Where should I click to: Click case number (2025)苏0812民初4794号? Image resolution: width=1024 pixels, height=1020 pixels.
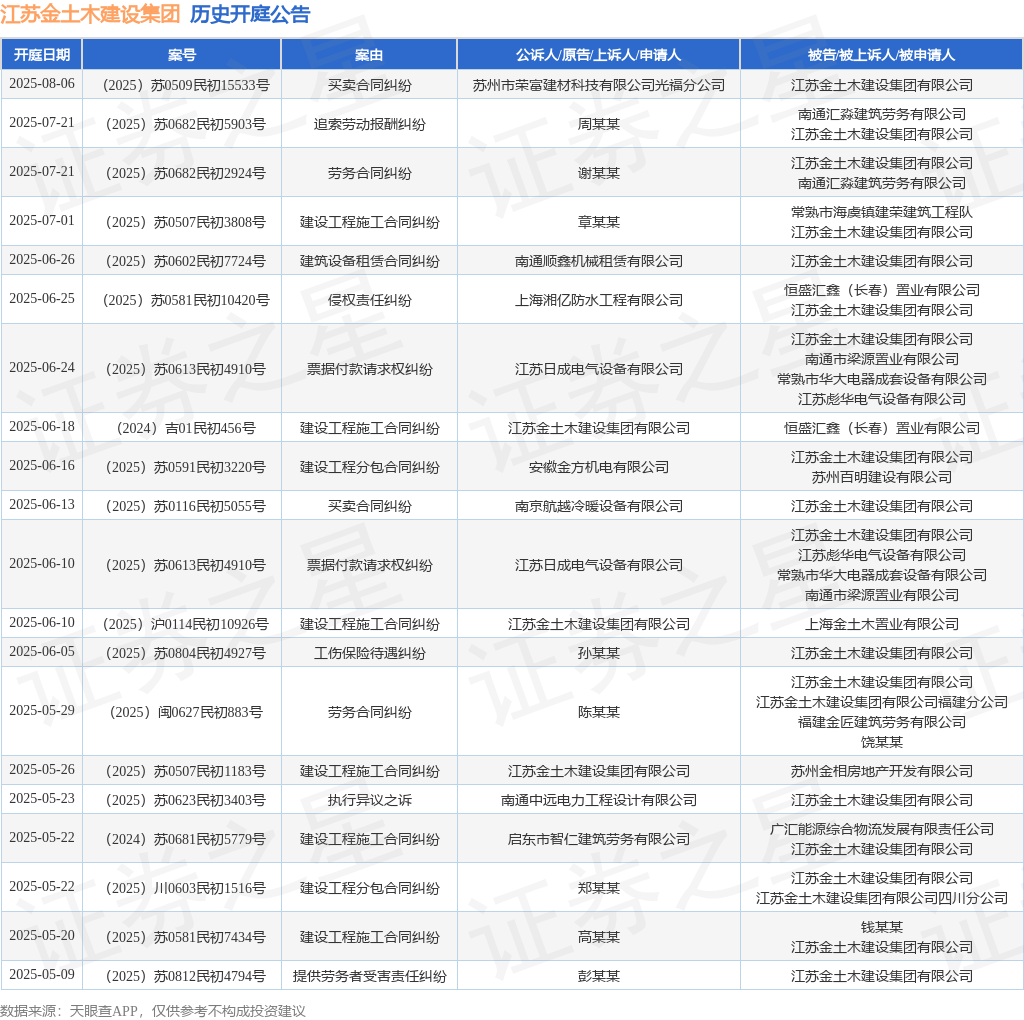(x=186, y=977)
